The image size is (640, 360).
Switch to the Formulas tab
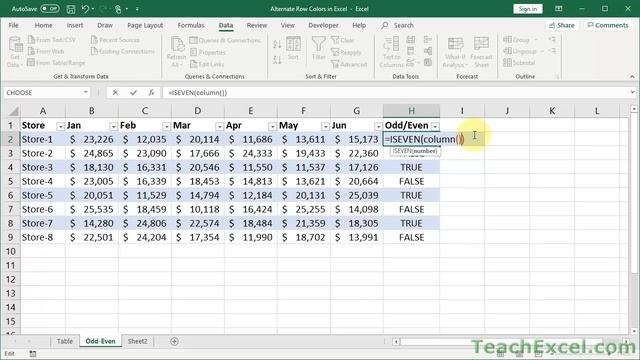coord(191,25)
